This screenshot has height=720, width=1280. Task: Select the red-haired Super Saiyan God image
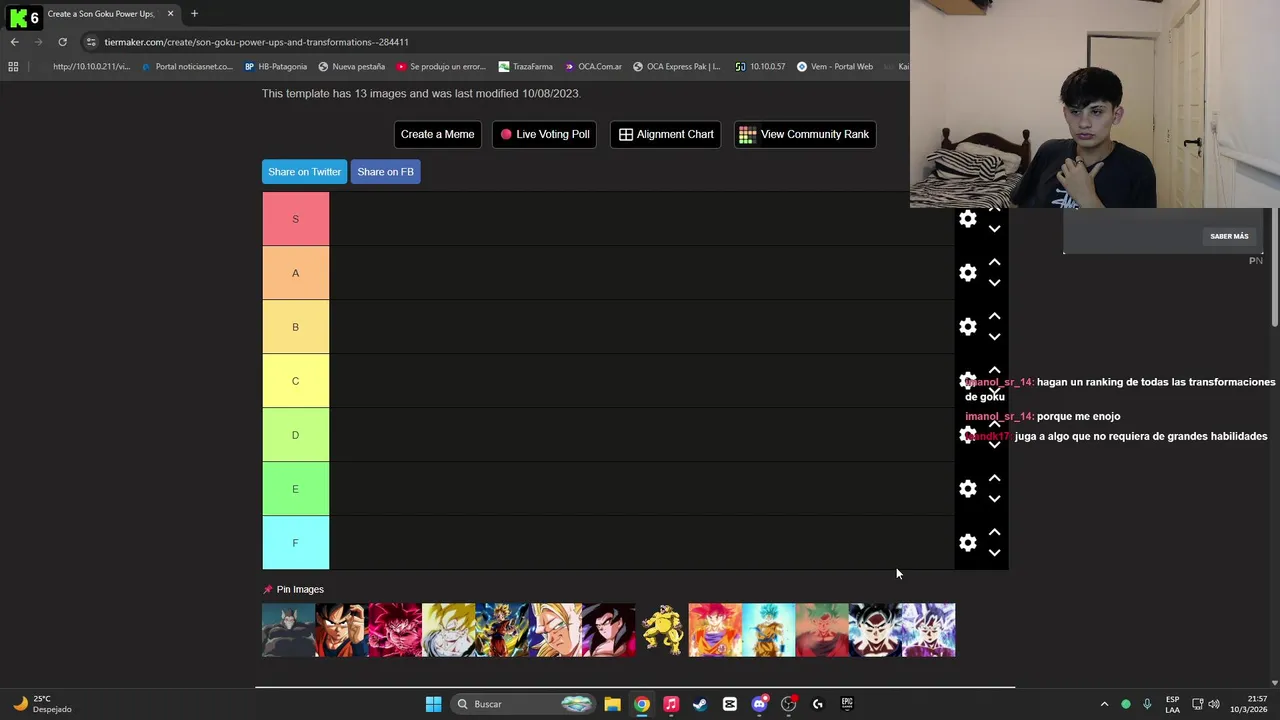(715, 630)
